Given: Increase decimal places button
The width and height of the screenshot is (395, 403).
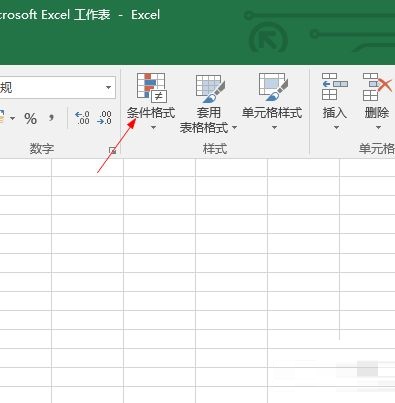Looking at the screenshot, I should coord(82,118).
